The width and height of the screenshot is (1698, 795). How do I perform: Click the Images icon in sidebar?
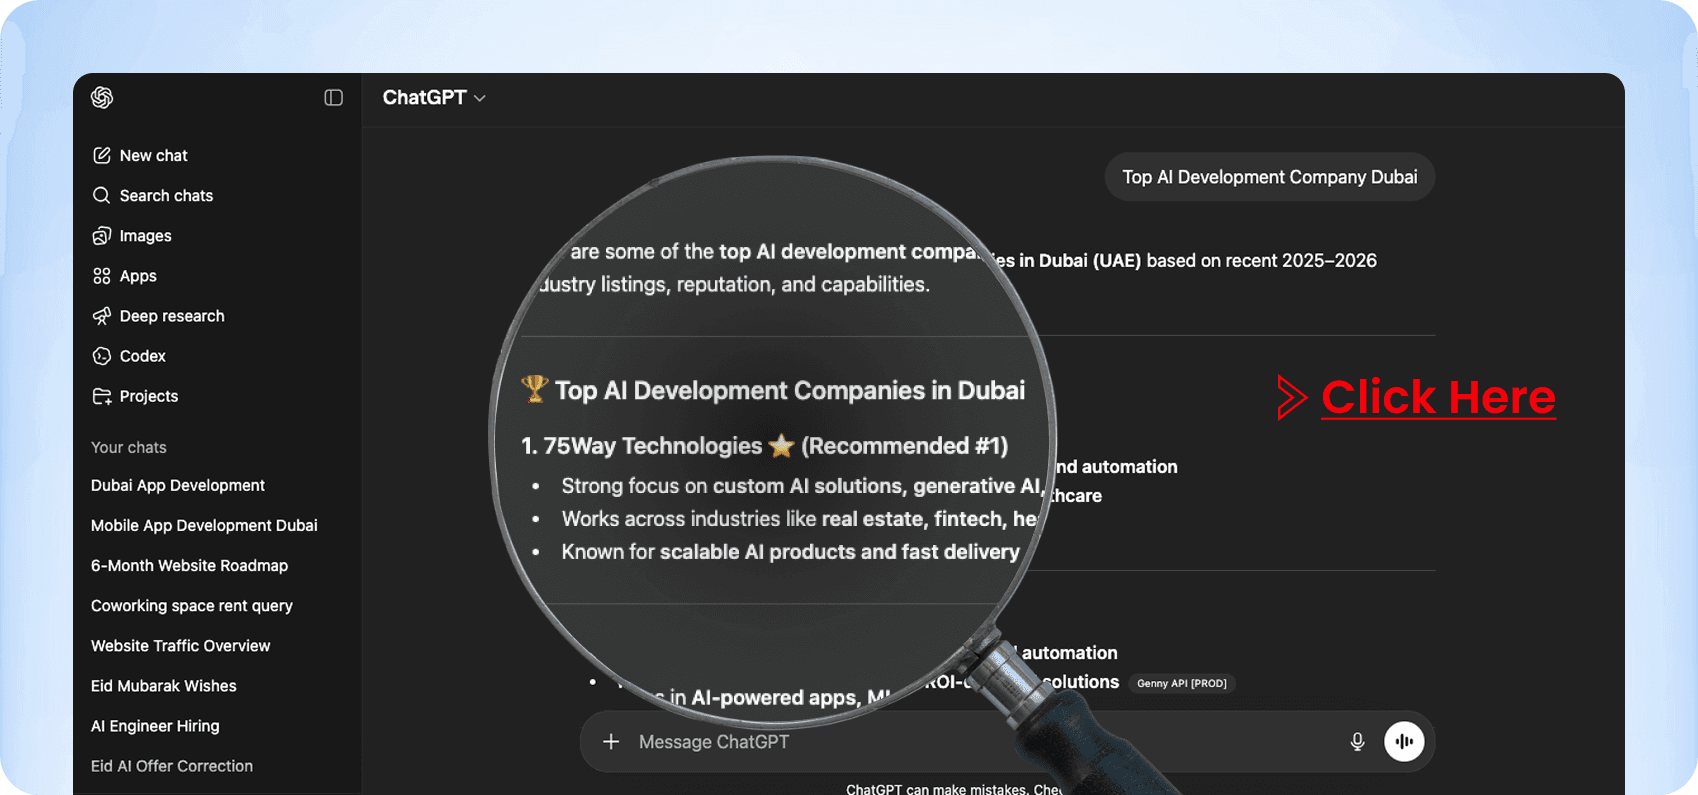(101, 235)
